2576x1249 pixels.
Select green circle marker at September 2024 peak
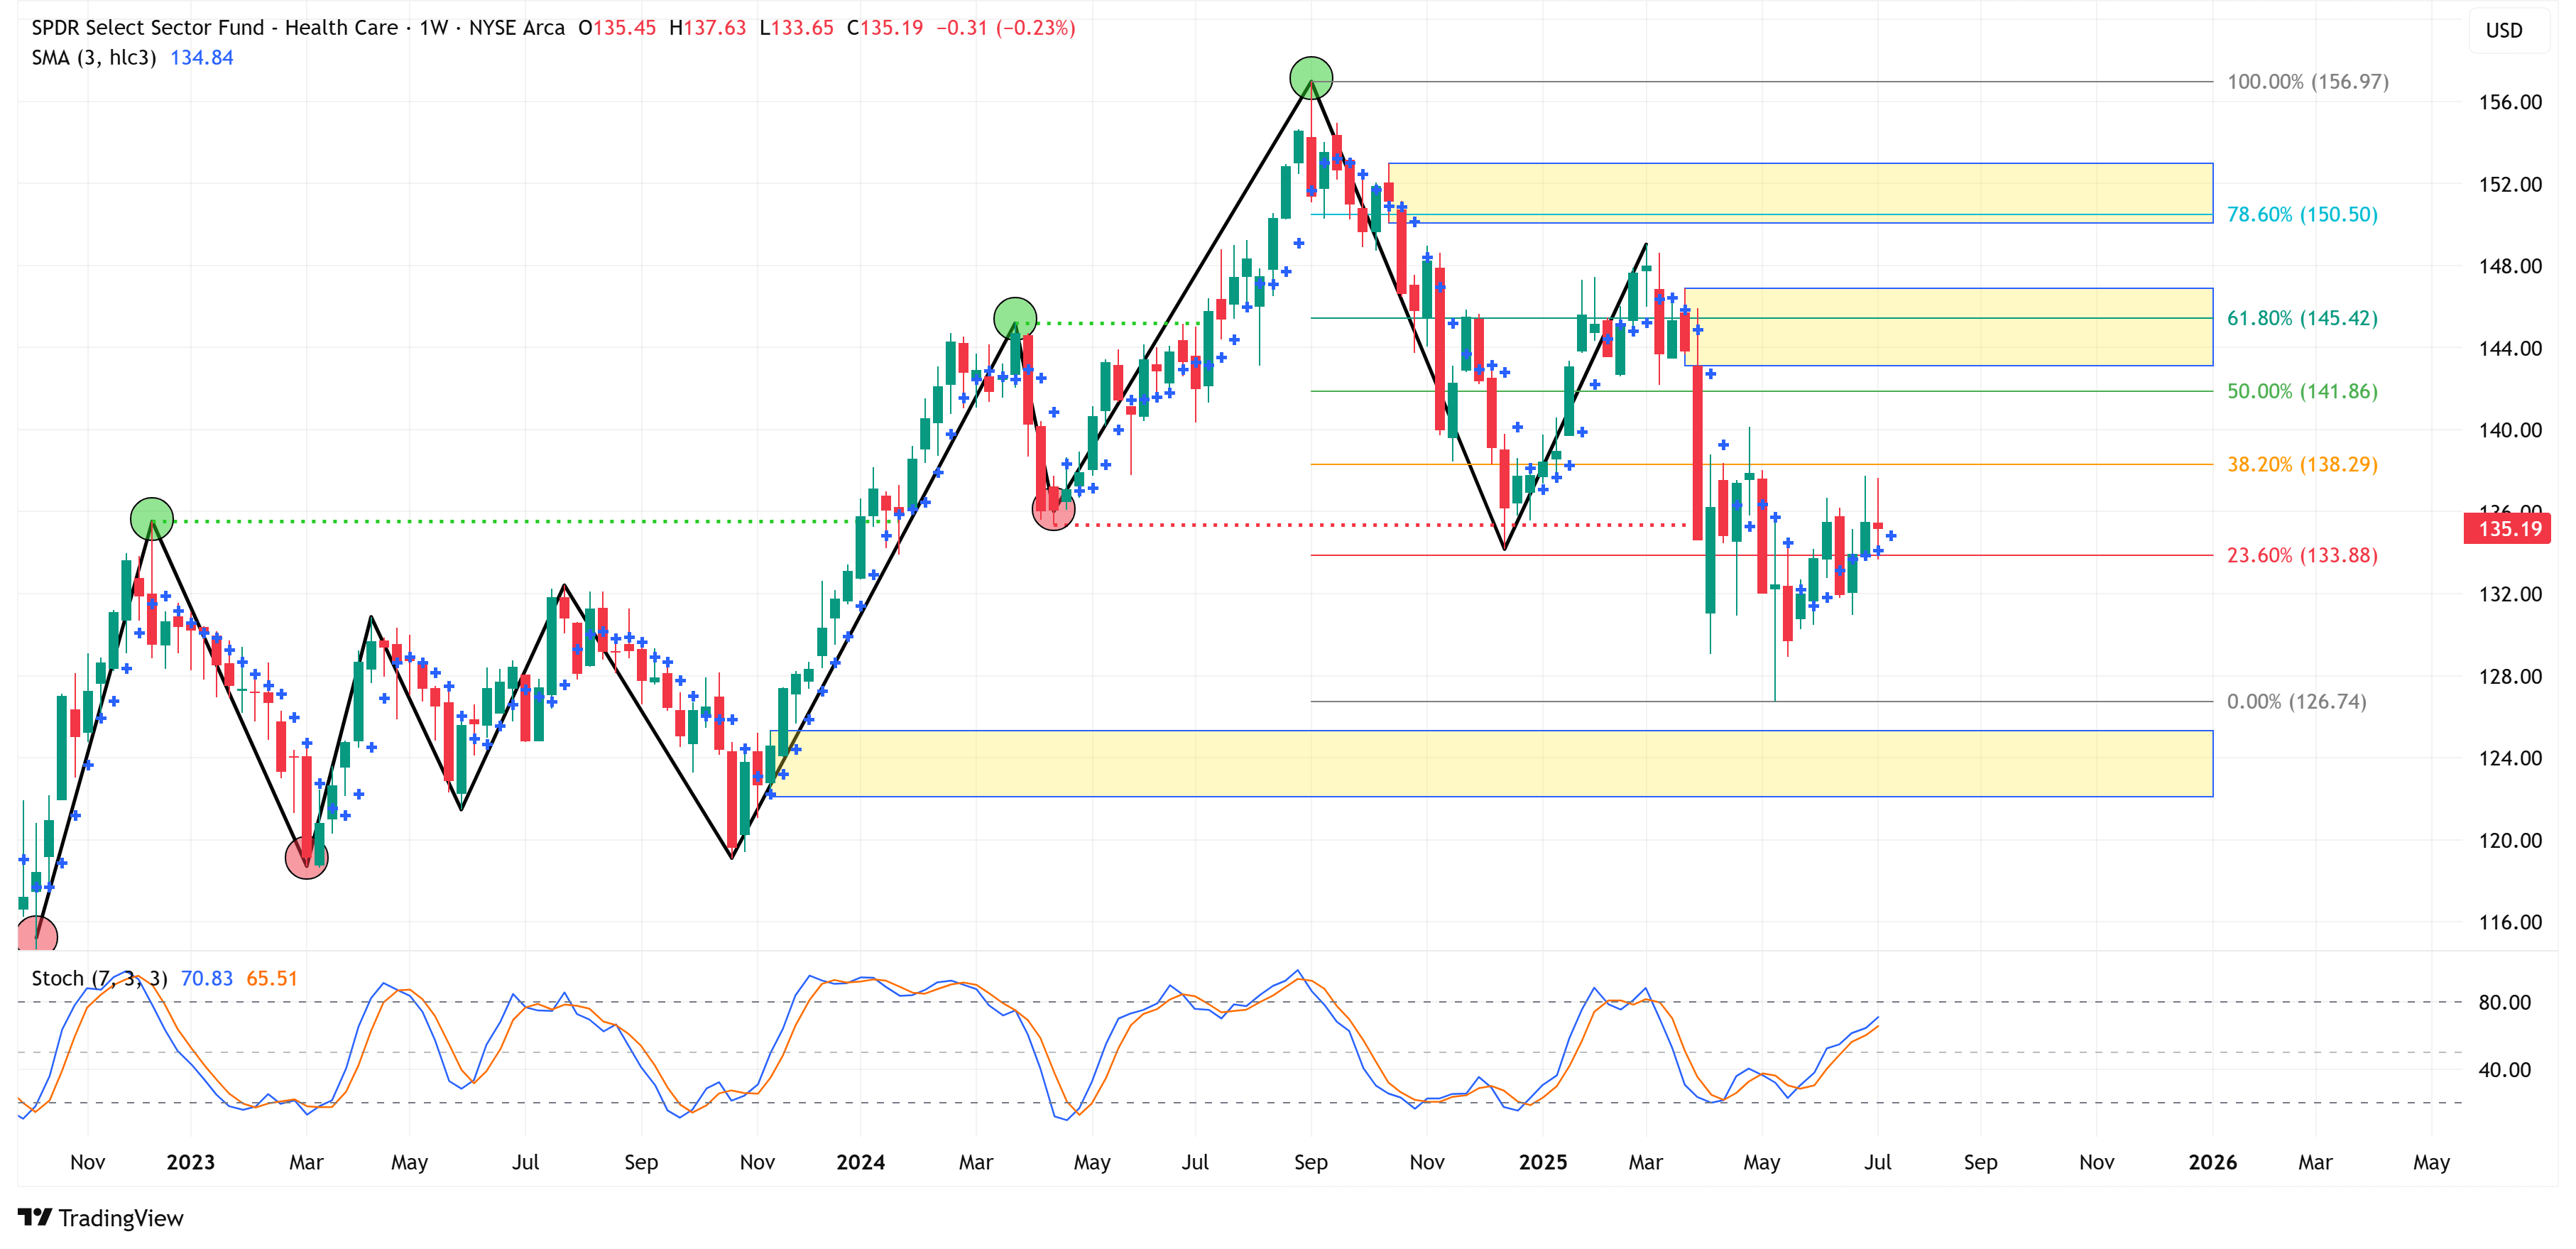(1310, 78)
